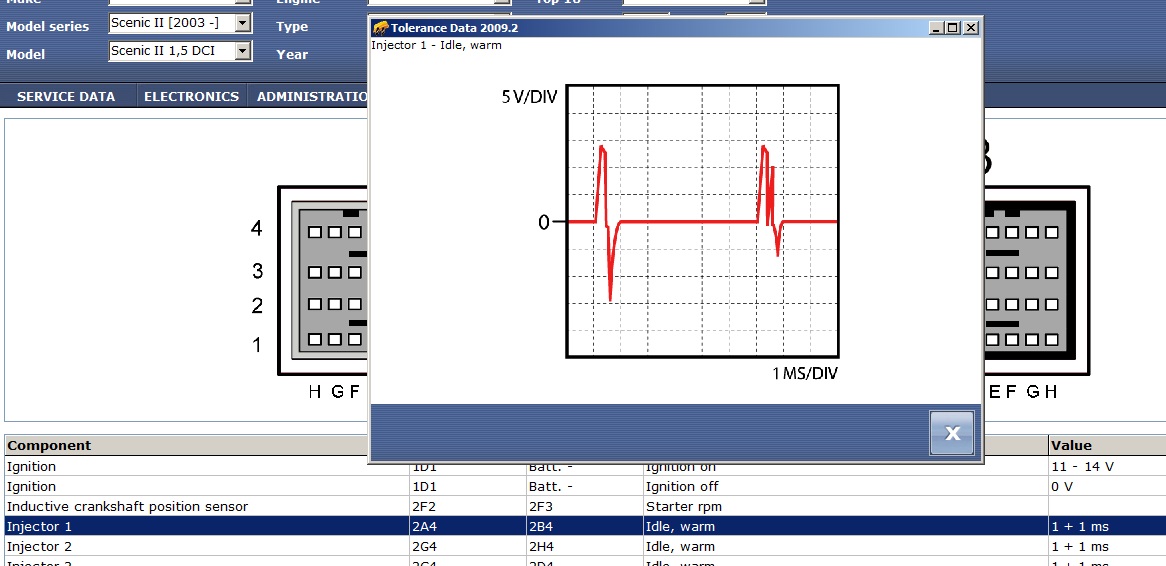Minimize the Tolerance Data 2009.2 popup
This screenshot has width=1166, height=566.
(937, 28)
